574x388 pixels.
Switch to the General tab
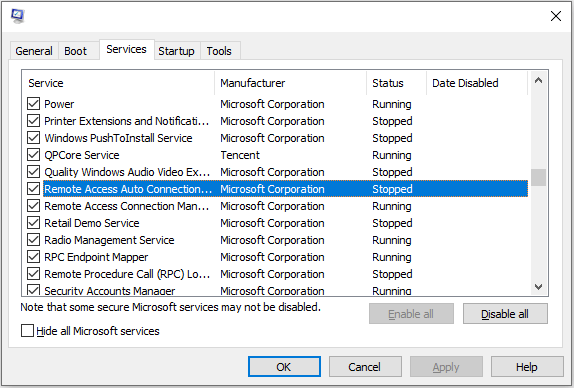(34, 51)
